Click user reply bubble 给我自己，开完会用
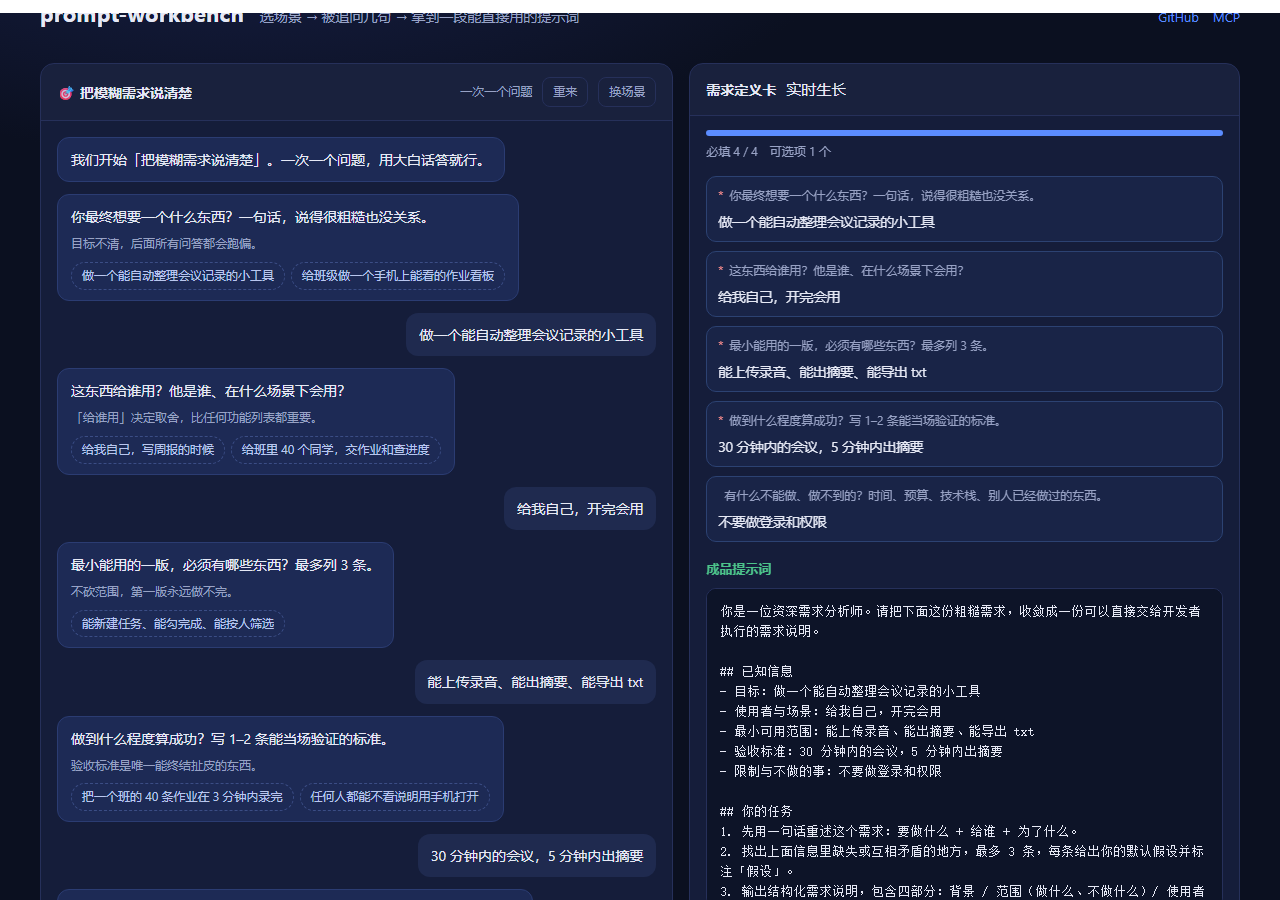 pyautogui.click(x=580, y=509)
